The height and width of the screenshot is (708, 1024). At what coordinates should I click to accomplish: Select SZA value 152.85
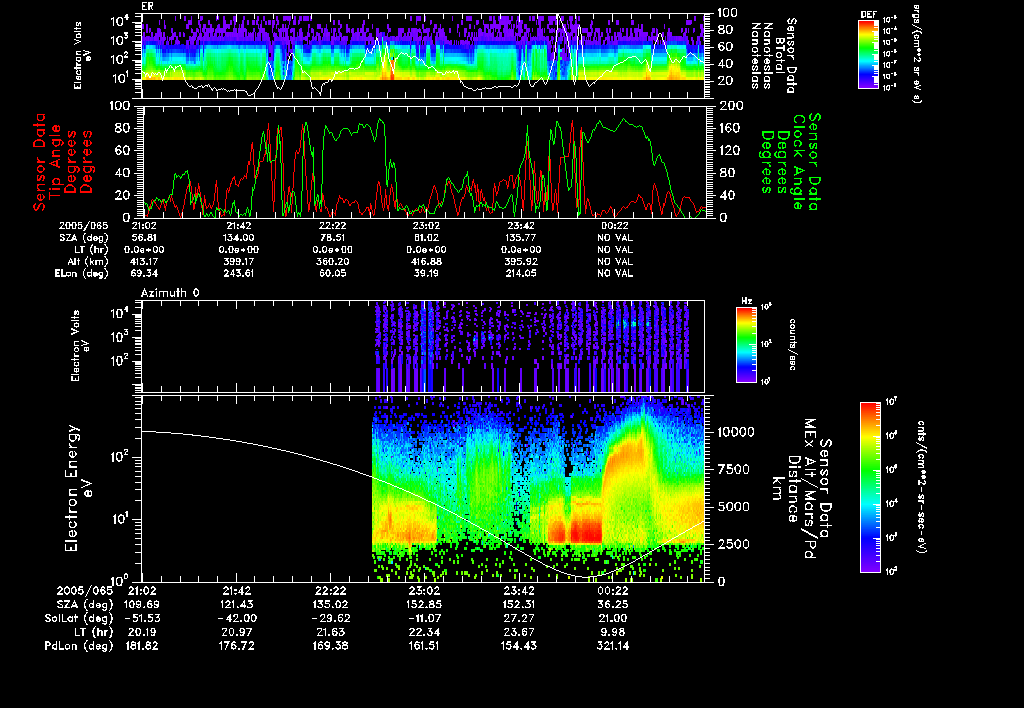tap(423, 605)
